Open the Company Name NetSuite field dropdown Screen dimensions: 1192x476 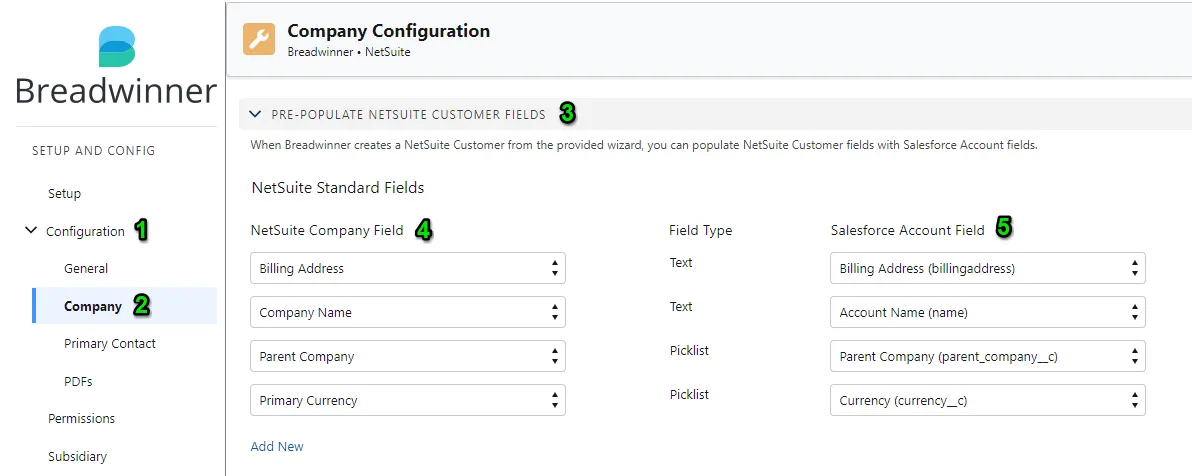[x=407, y=313]
